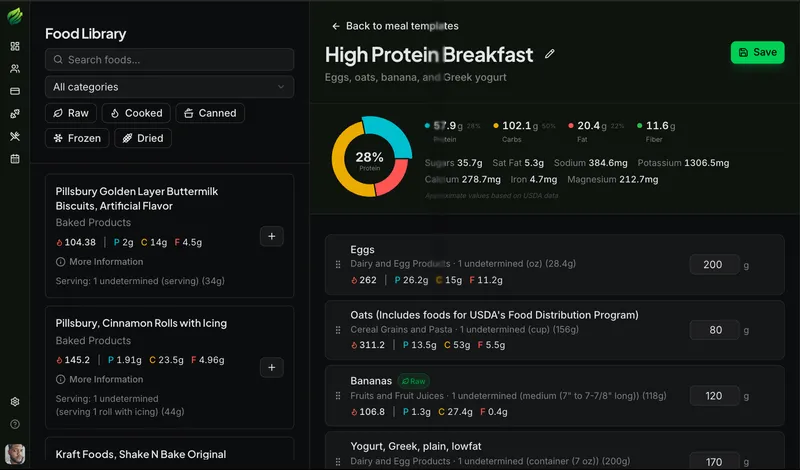The height and width of the screenshot is (470, 800).
Task: Toggle the Cooked food filter
Action: [136, 113]
